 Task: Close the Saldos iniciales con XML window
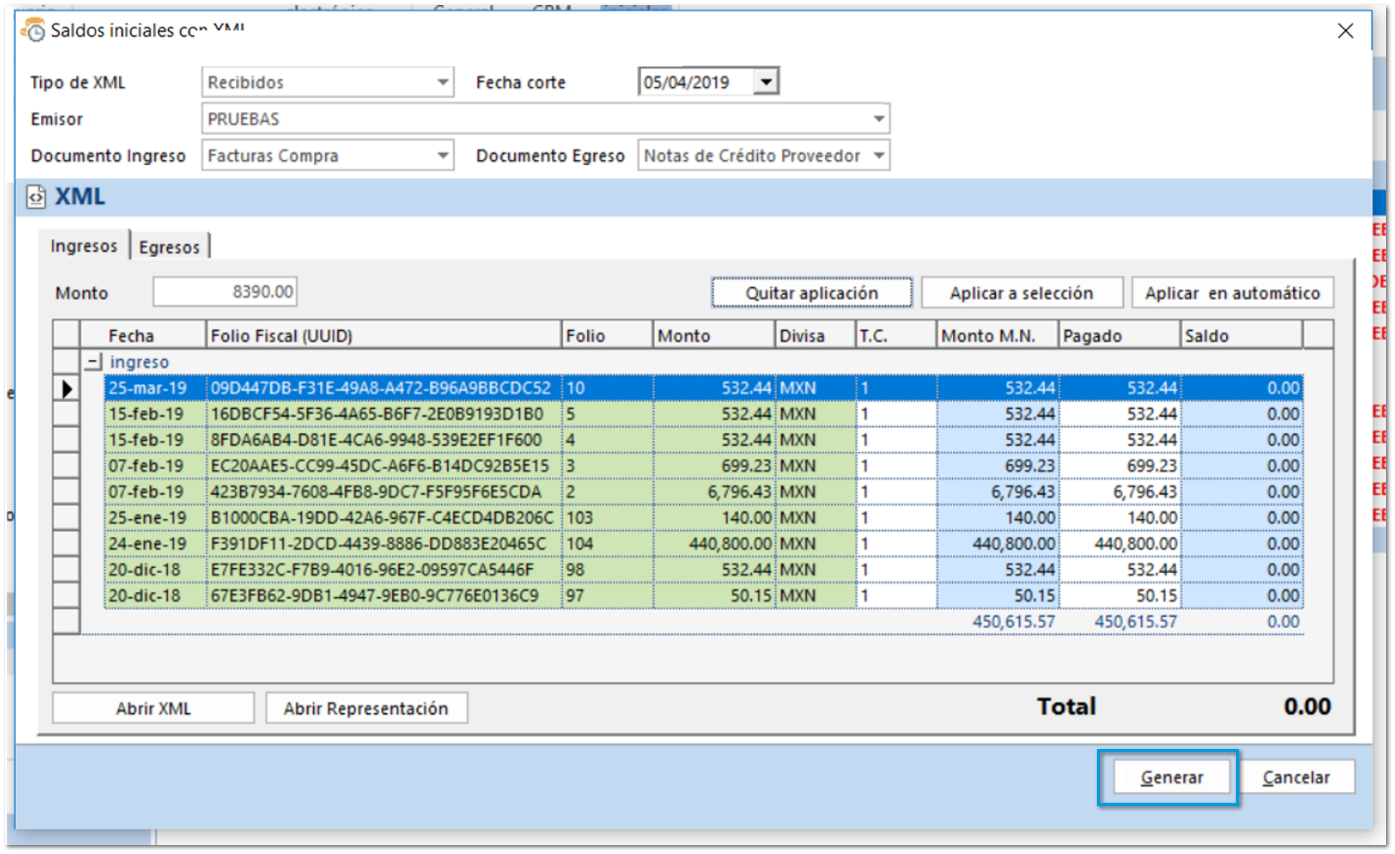coord(1346,31)
